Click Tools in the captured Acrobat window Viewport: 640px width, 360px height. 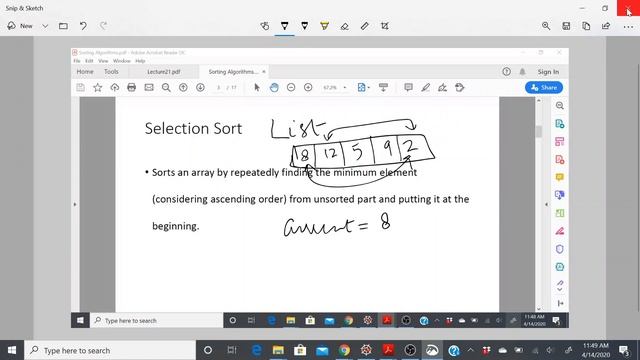111,71
